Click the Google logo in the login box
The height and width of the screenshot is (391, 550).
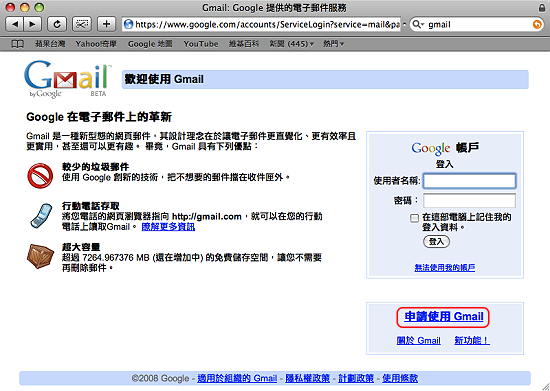431,149
